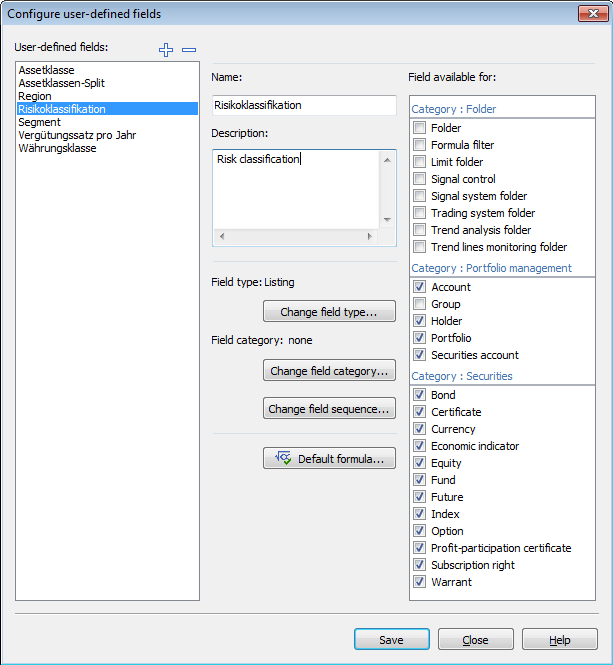
Task: Select Vergütungssatz pro Jahr field
Action: [77, 135]
